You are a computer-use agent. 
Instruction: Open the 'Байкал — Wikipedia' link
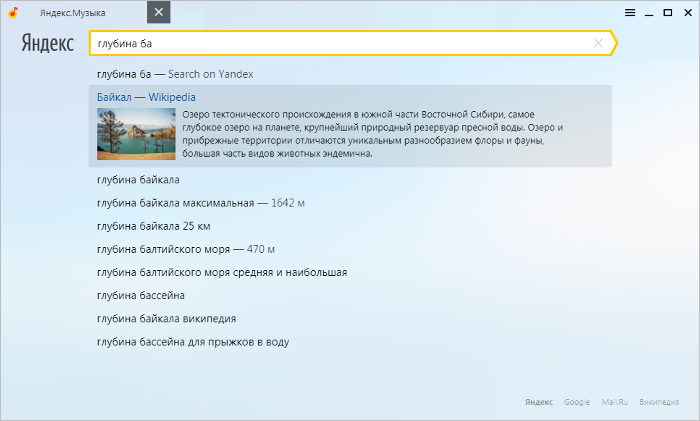click(146, 97)
